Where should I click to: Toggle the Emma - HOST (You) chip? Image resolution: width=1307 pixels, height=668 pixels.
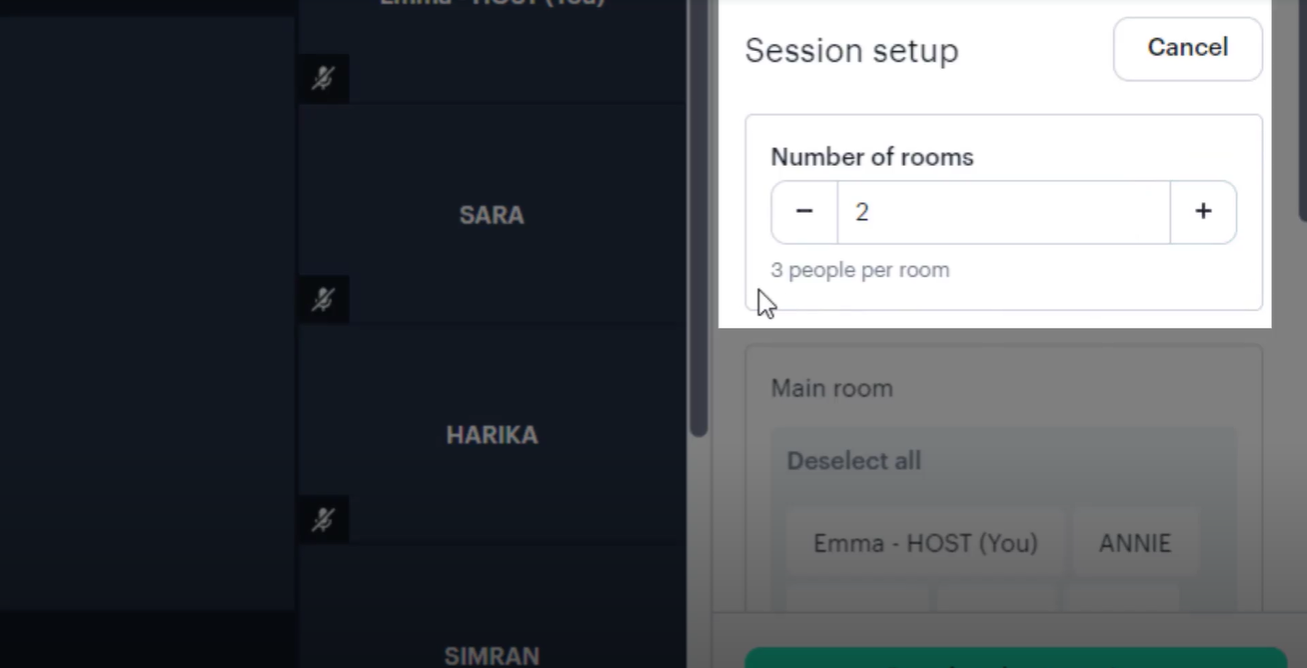click(x=925, y=543)
